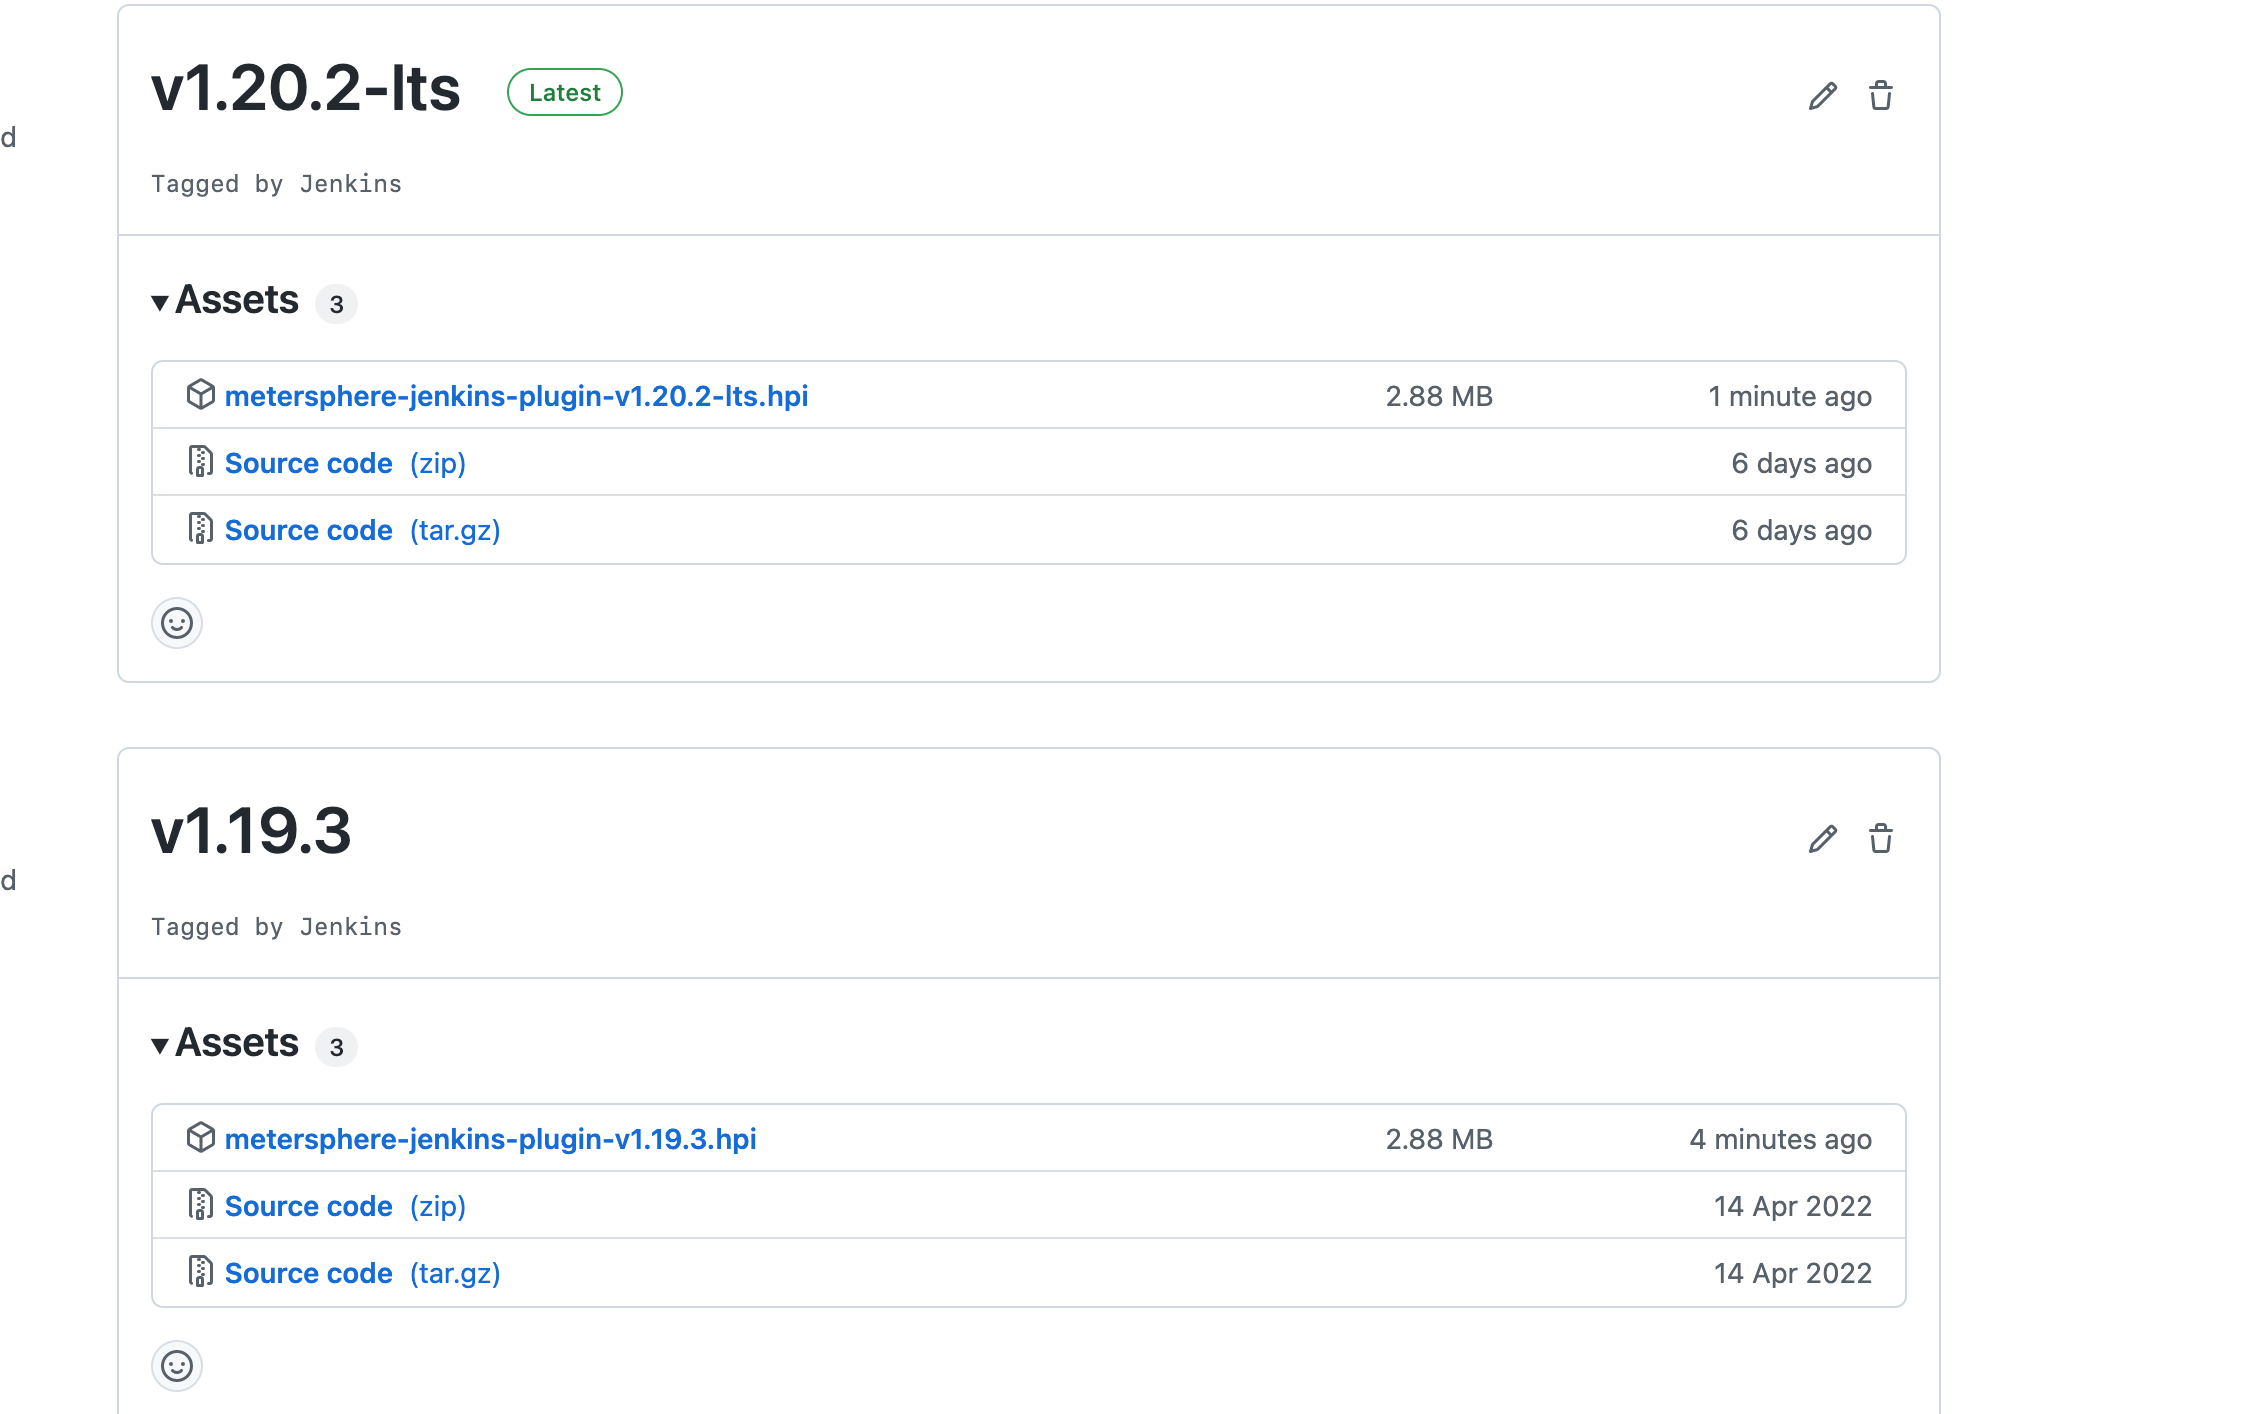Open the emoji reaction picker under v1.20.2-lts

[176, 623]
